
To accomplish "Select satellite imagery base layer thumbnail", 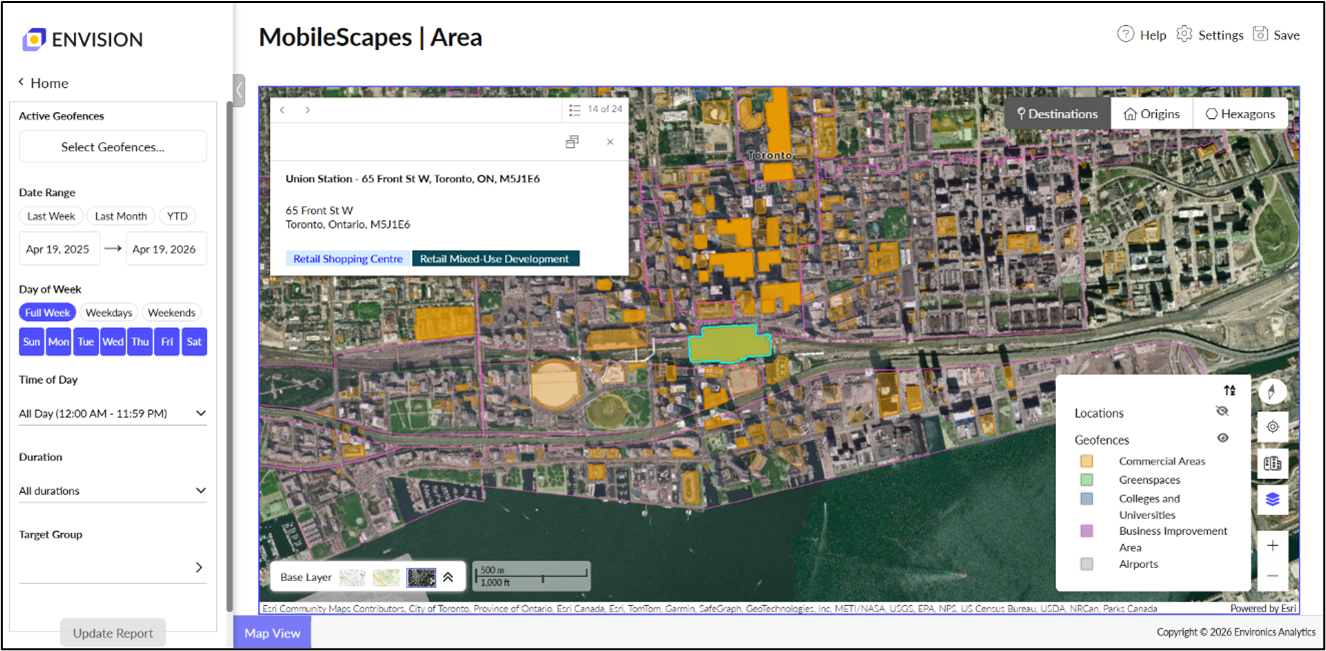I will point(421,577).
